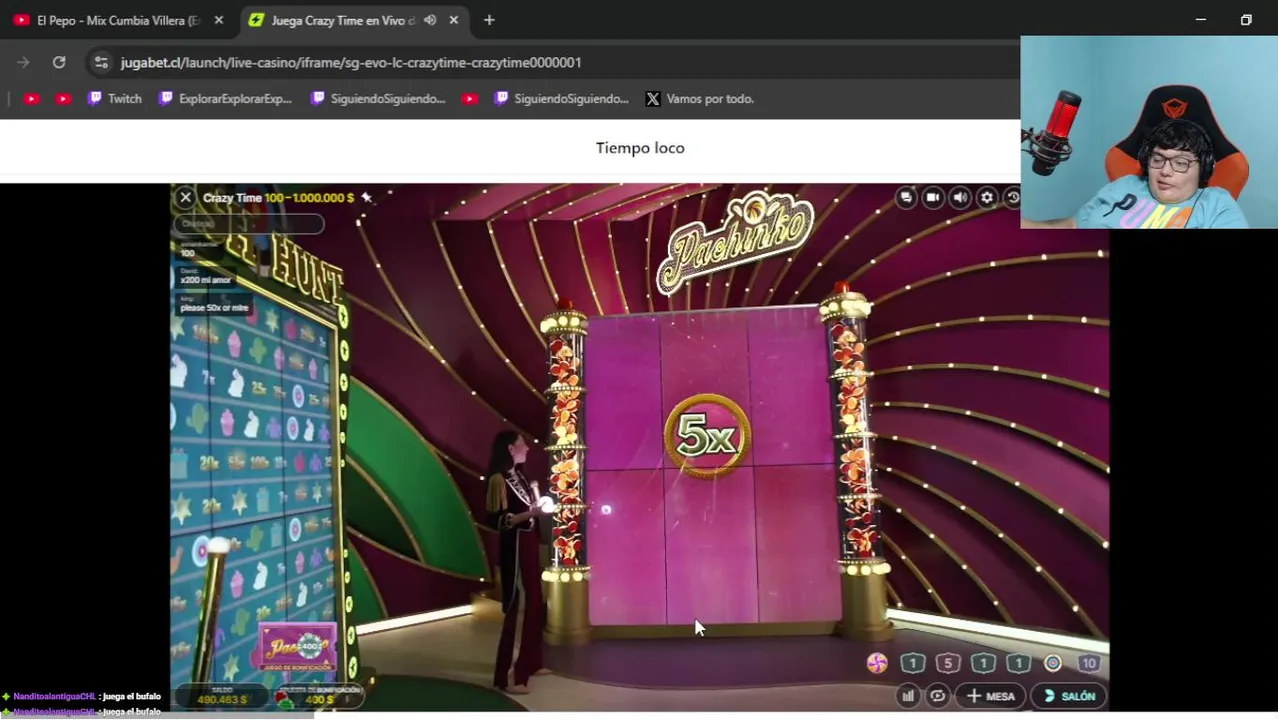
Task: Click chat message please 50x or mire
Action: click(214, 308)
